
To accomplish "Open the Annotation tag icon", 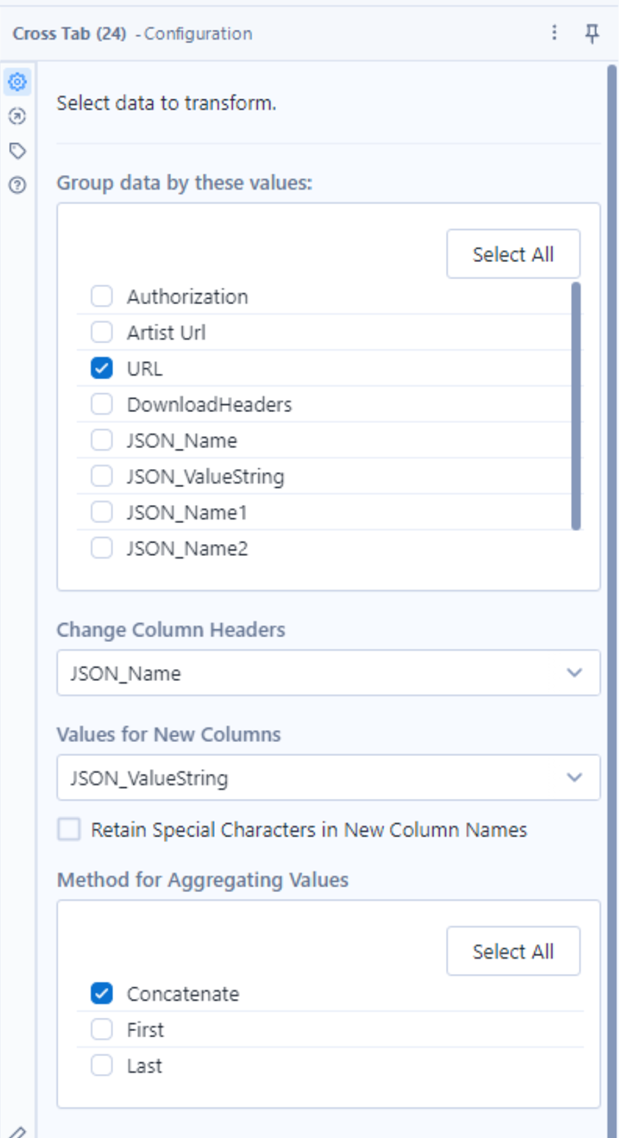I will click(17, 151).
